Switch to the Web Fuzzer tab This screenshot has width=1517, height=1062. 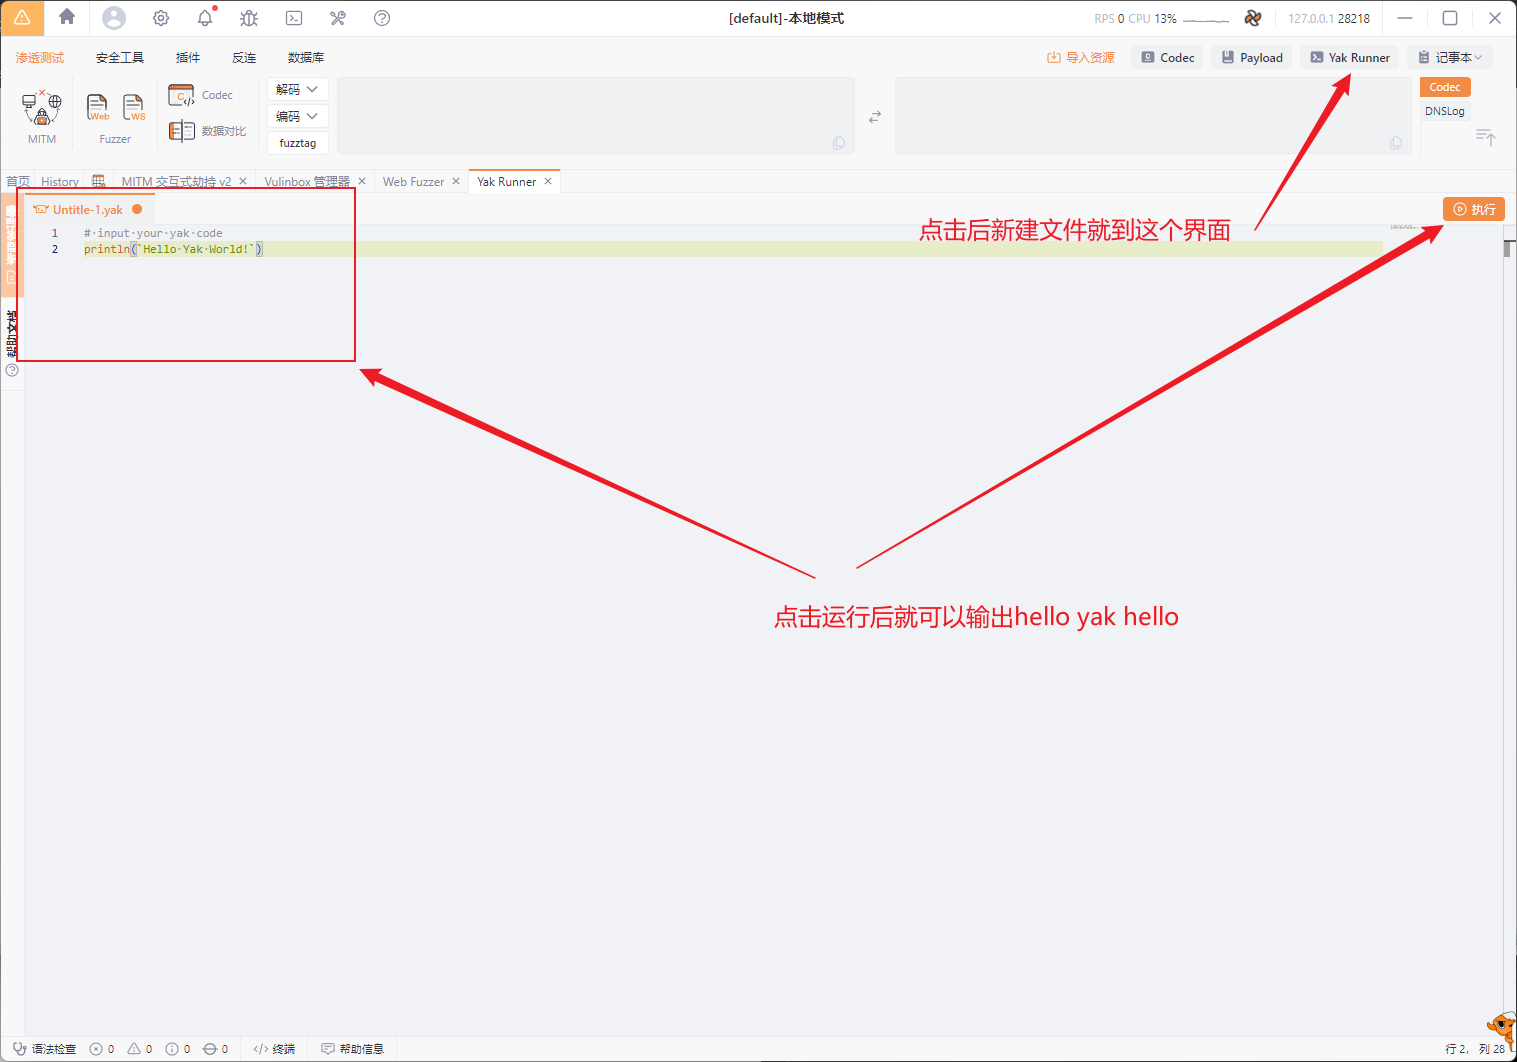pos(413,182)
